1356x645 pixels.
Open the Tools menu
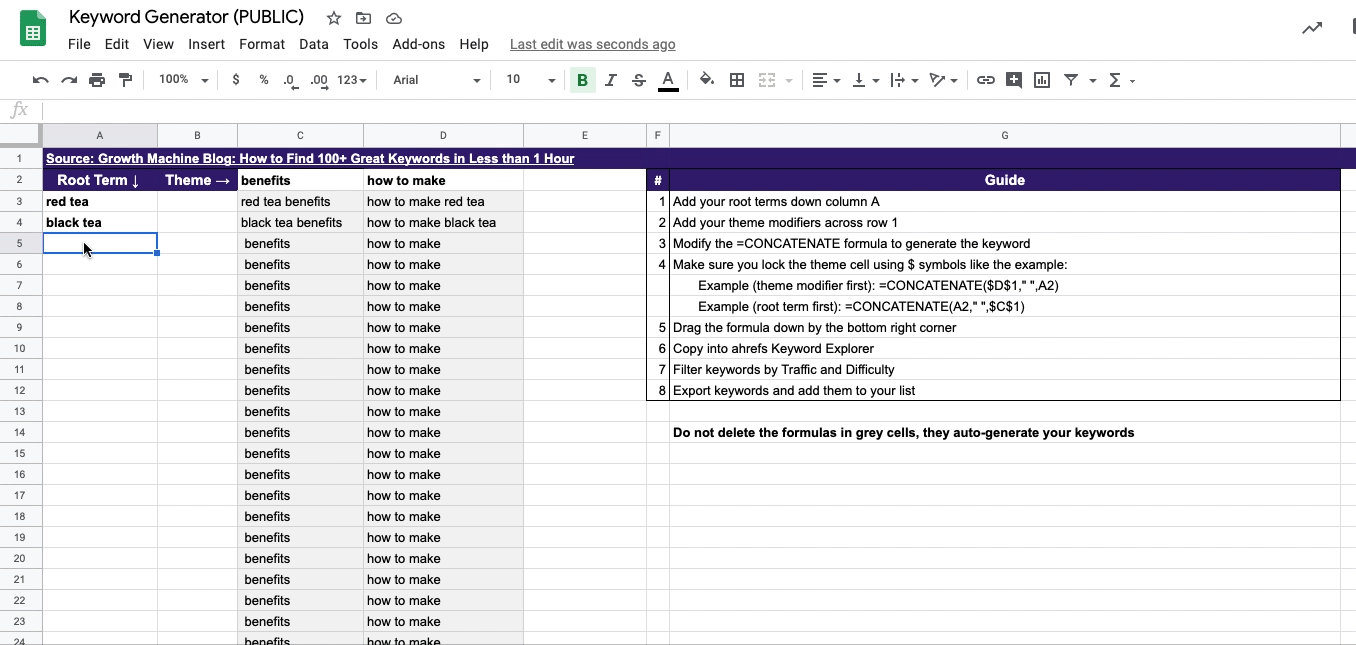pyautogui.click(x=360, y=44)
